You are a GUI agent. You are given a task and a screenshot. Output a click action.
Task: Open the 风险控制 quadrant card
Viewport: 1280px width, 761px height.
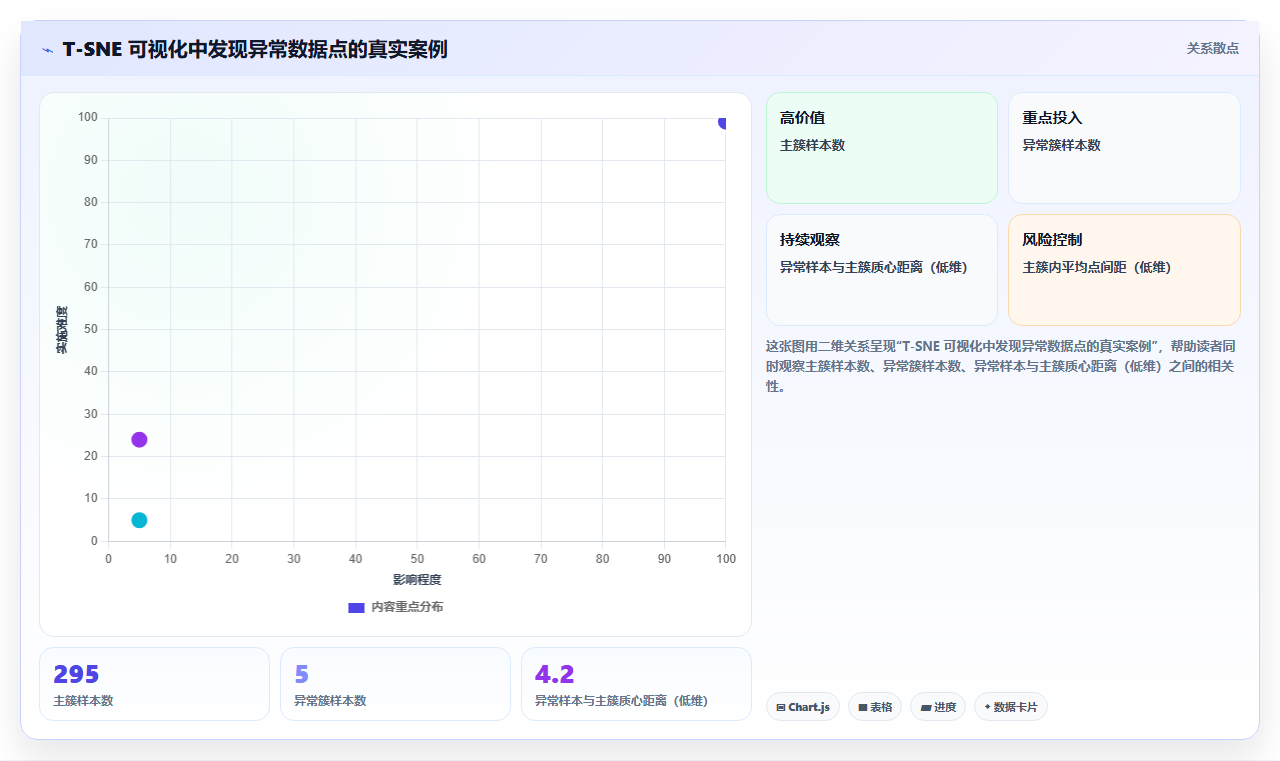pyautogui.click(x=1124, y=270)
